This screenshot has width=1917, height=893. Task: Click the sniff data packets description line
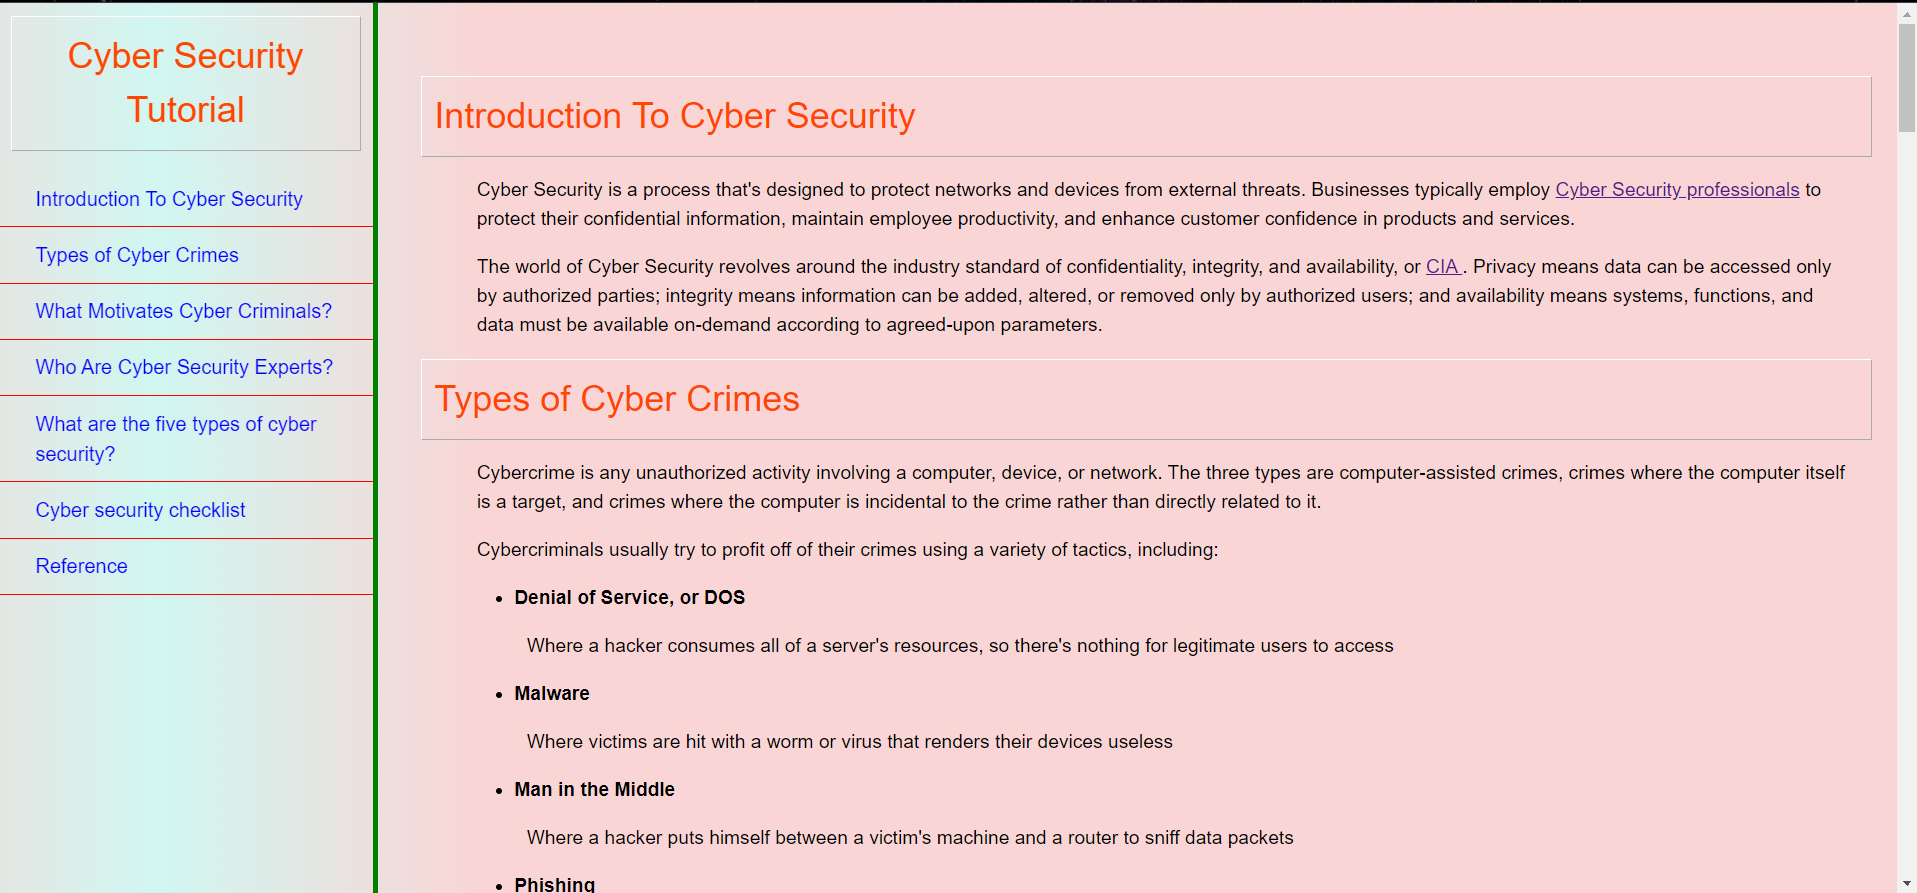(x=909, y=838)
